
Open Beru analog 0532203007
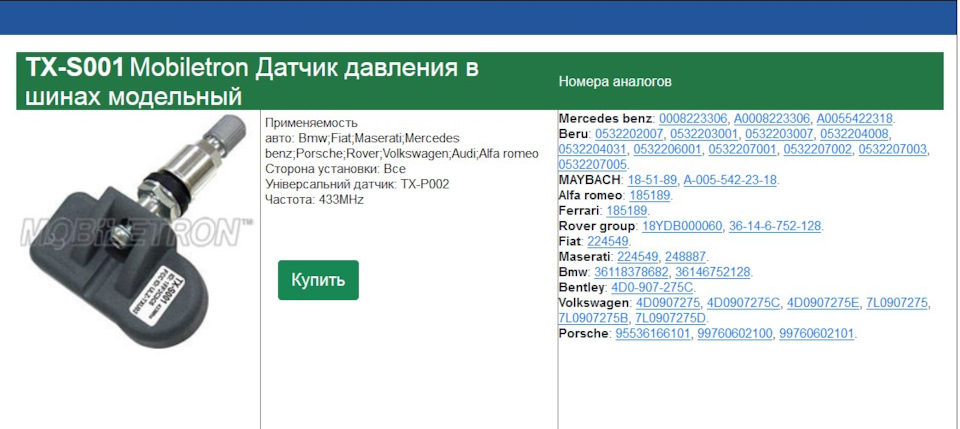click(x=779, y=134)
